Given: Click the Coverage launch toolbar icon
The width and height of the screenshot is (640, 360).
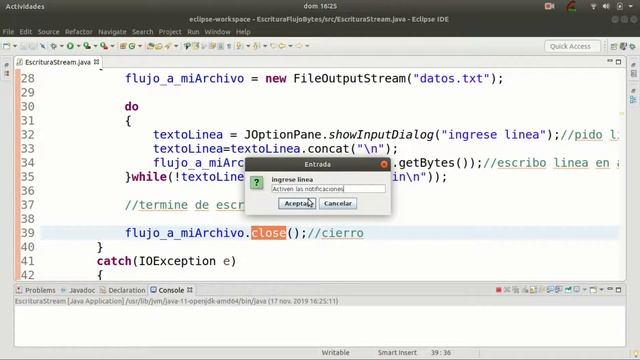Looking at the screenshot, I should point(87,46).
